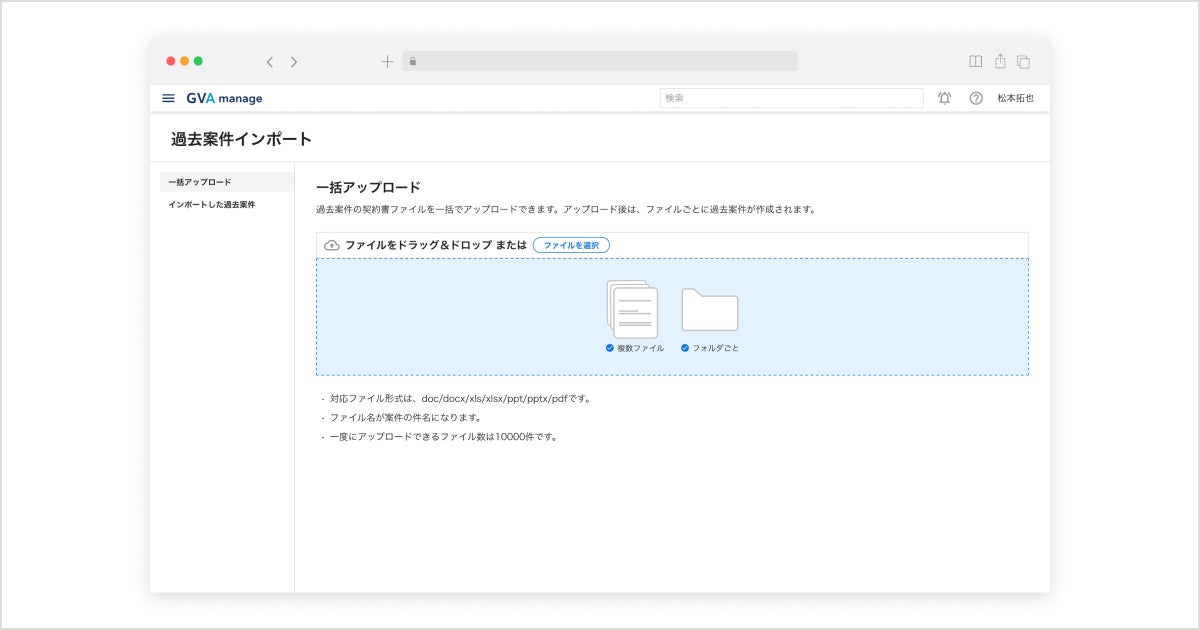Click the フォルダごと check mark
1200x630 pixels.
coord(685,348)
